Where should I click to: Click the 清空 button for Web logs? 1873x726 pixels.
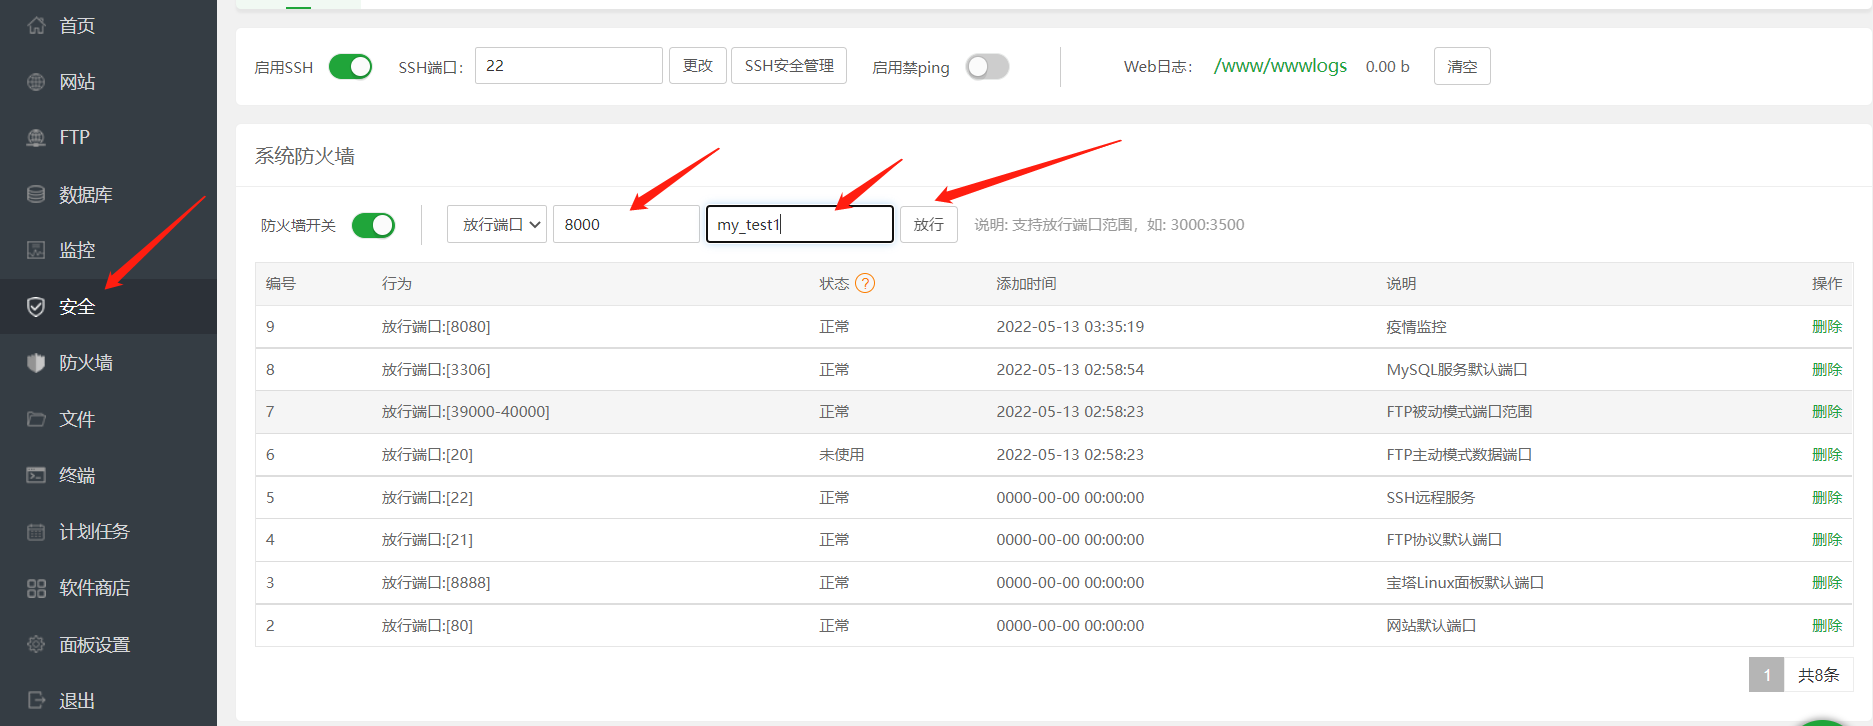[x=1462, y=66]
